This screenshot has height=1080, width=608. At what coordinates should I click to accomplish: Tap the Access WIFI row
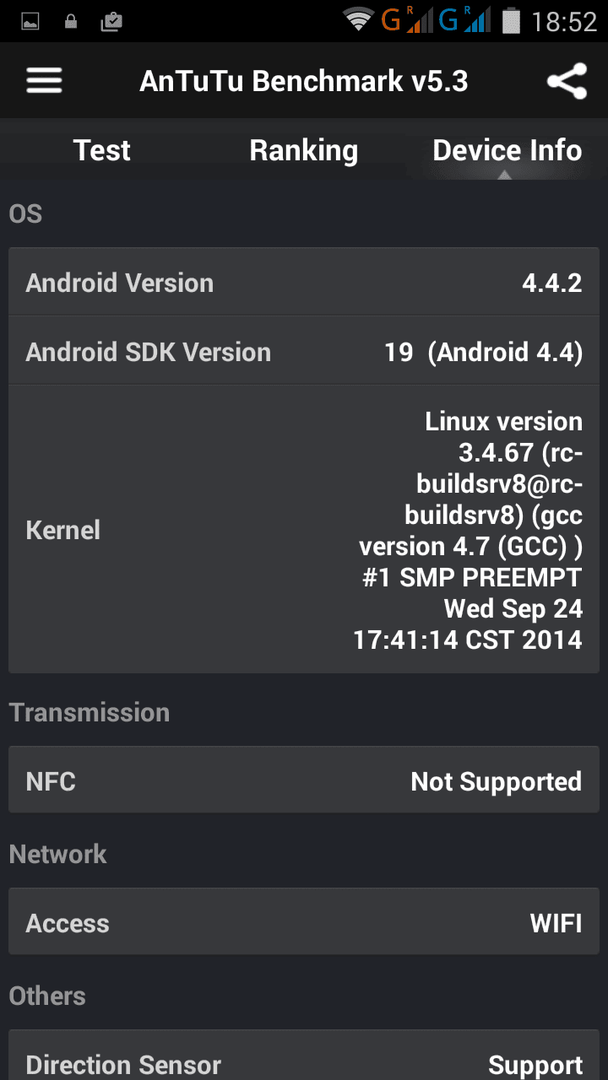(x=304, y=922)
